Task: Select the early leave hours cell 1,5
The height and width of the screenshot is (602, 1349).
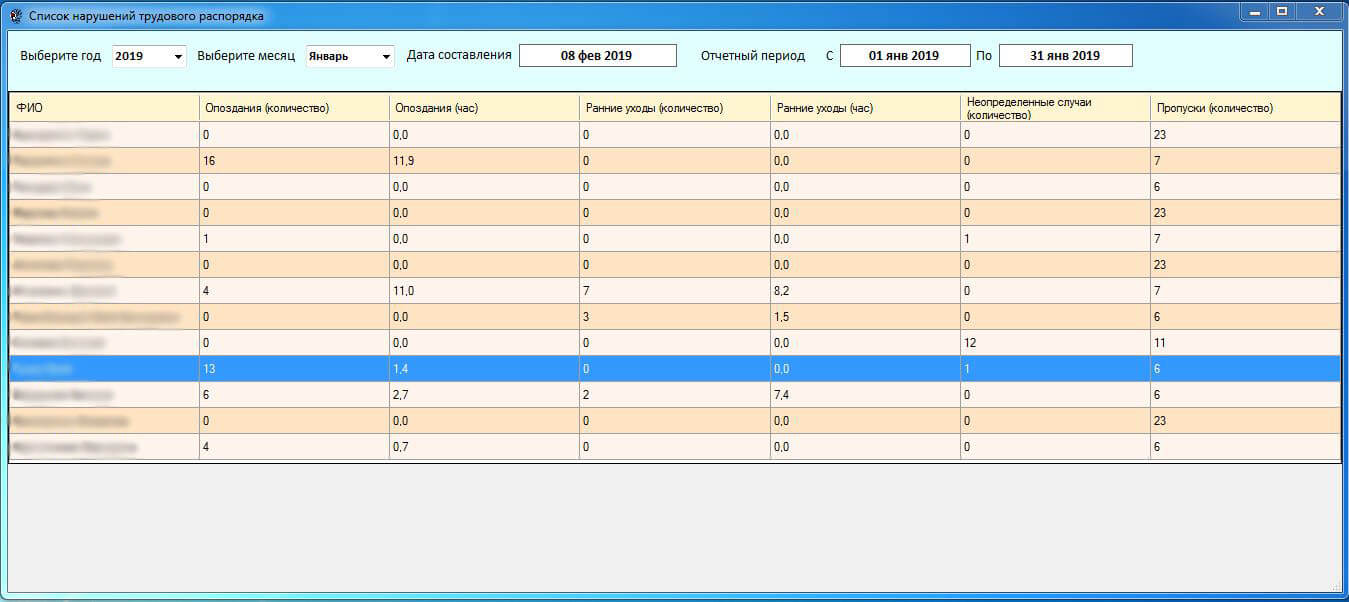Action: pos(865,317)
